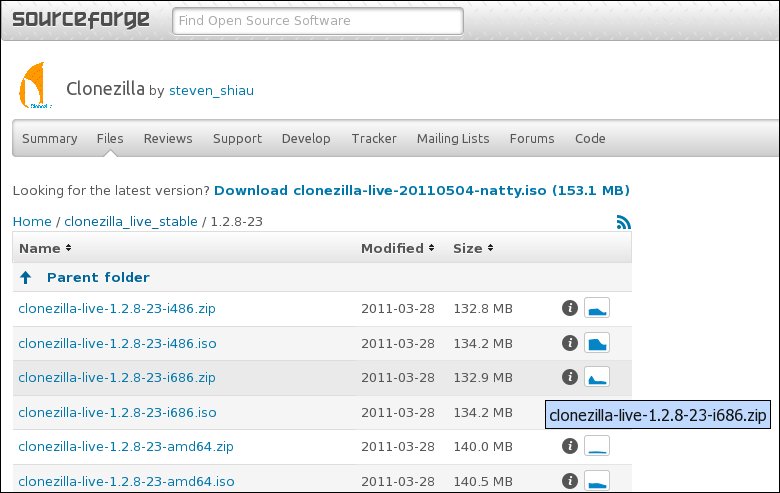The width and height of the screenshot is (780, 493).
Task: View download stats for clonezilla-live-1.2.8-23-i486.iso
Action: 596,343
